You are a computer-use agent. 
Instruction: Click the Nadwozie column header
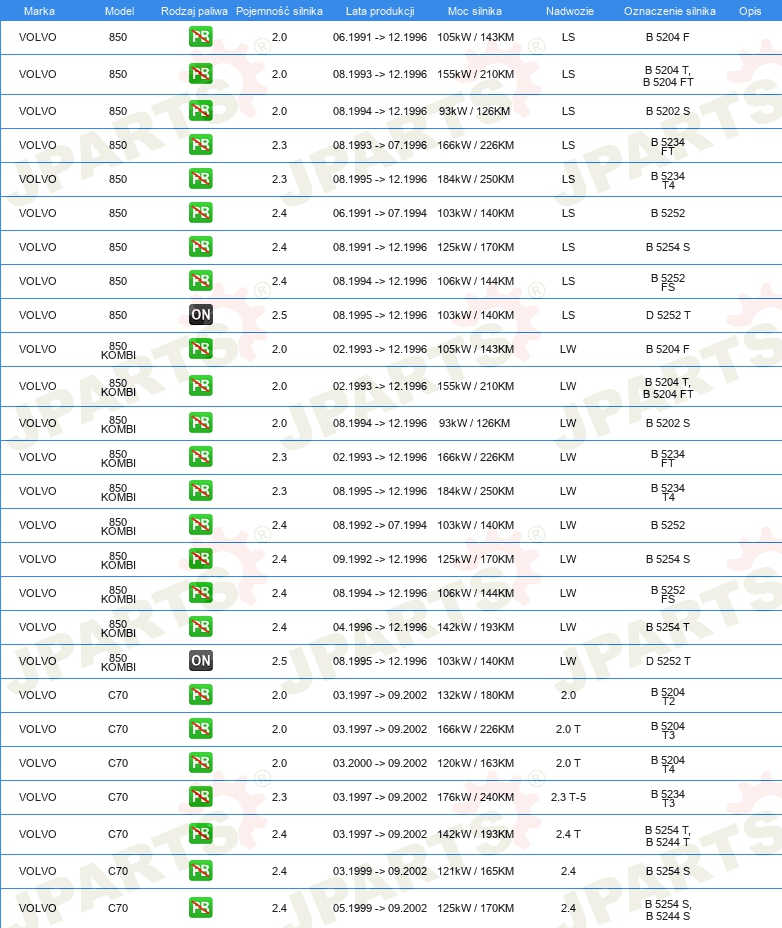[x=569, y=11]
